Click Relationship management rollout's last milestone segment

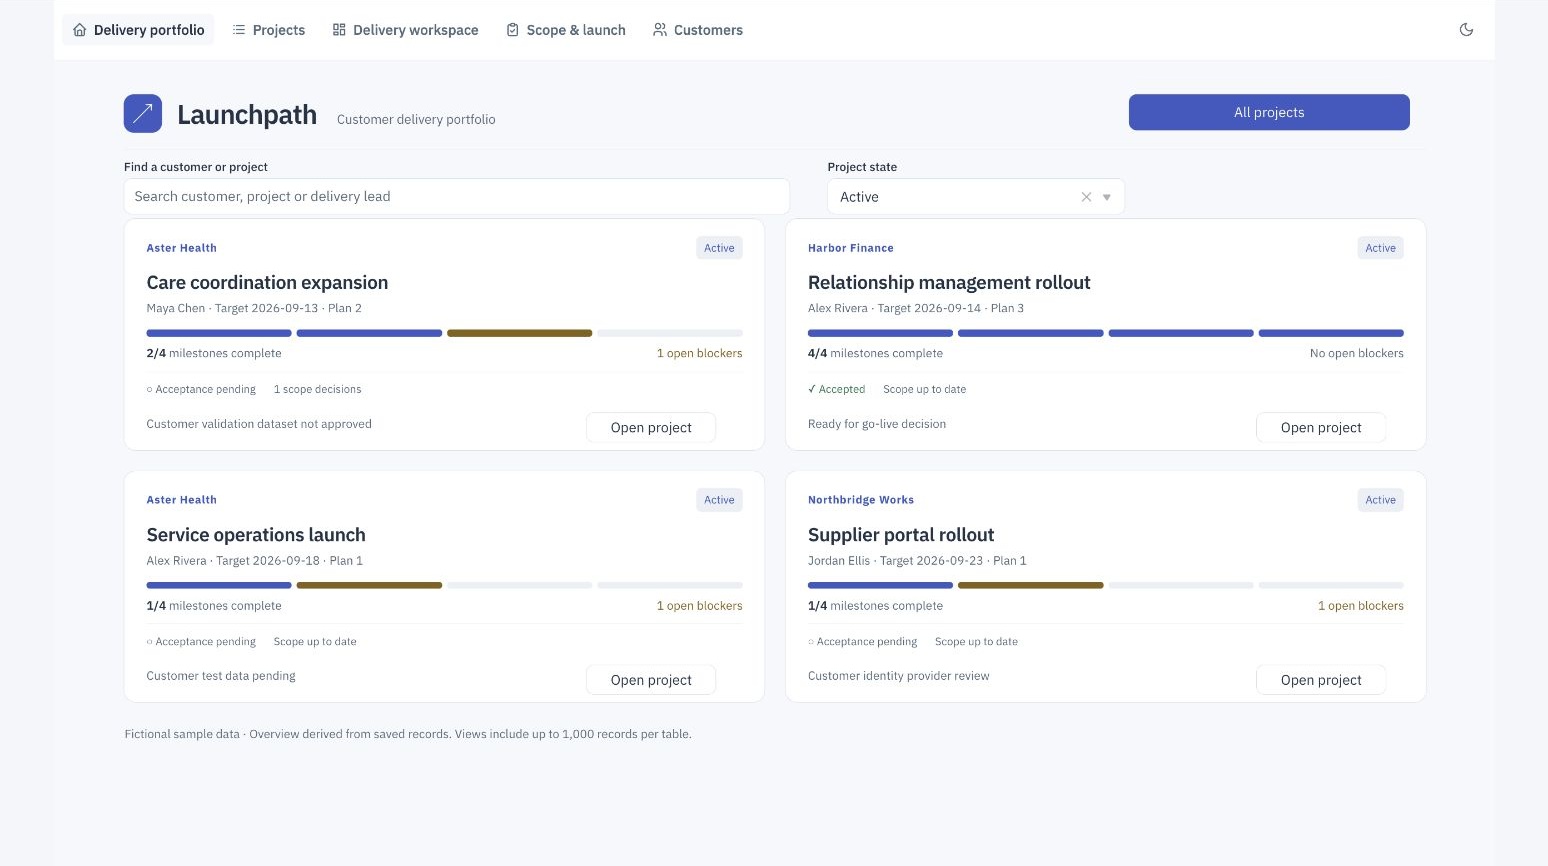[x=1331, y=333]
